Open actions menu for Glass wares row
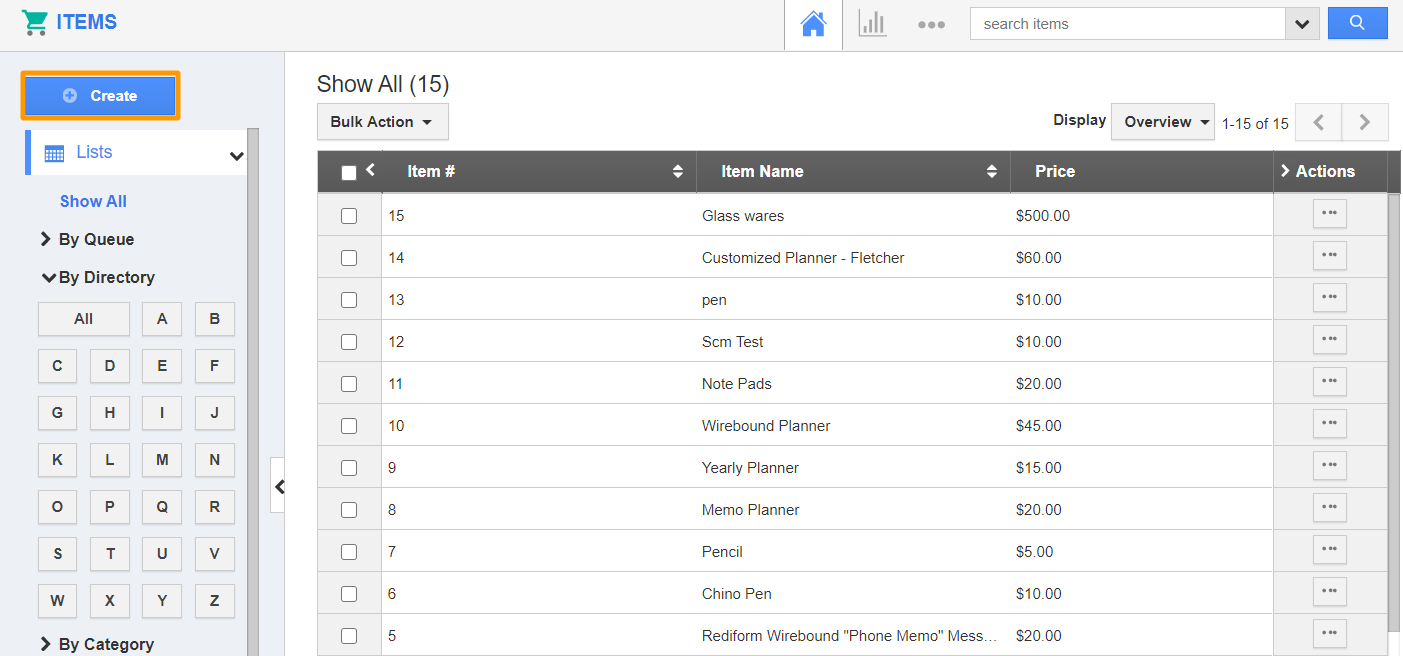Viewport: 1403px width, 656px height. [x=1329, y=214]
